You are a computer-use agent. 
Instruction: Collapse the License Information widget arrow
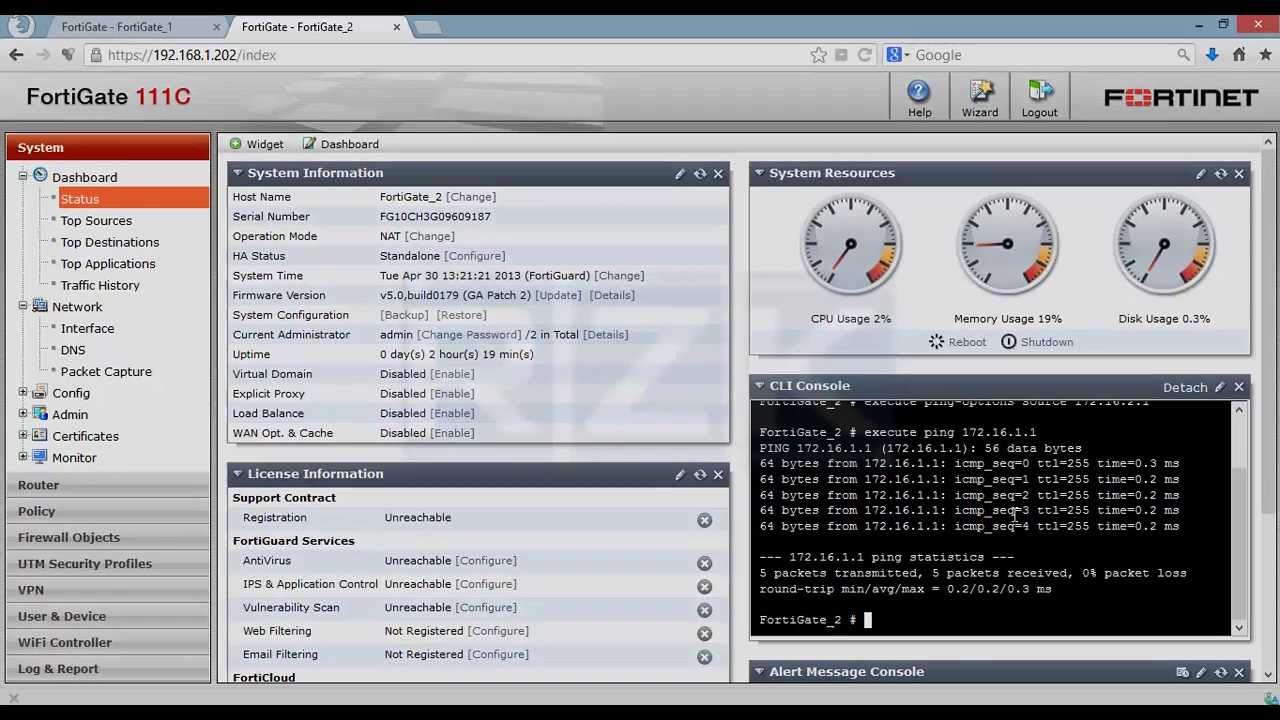pyautogui.click(x=238, y=474)
